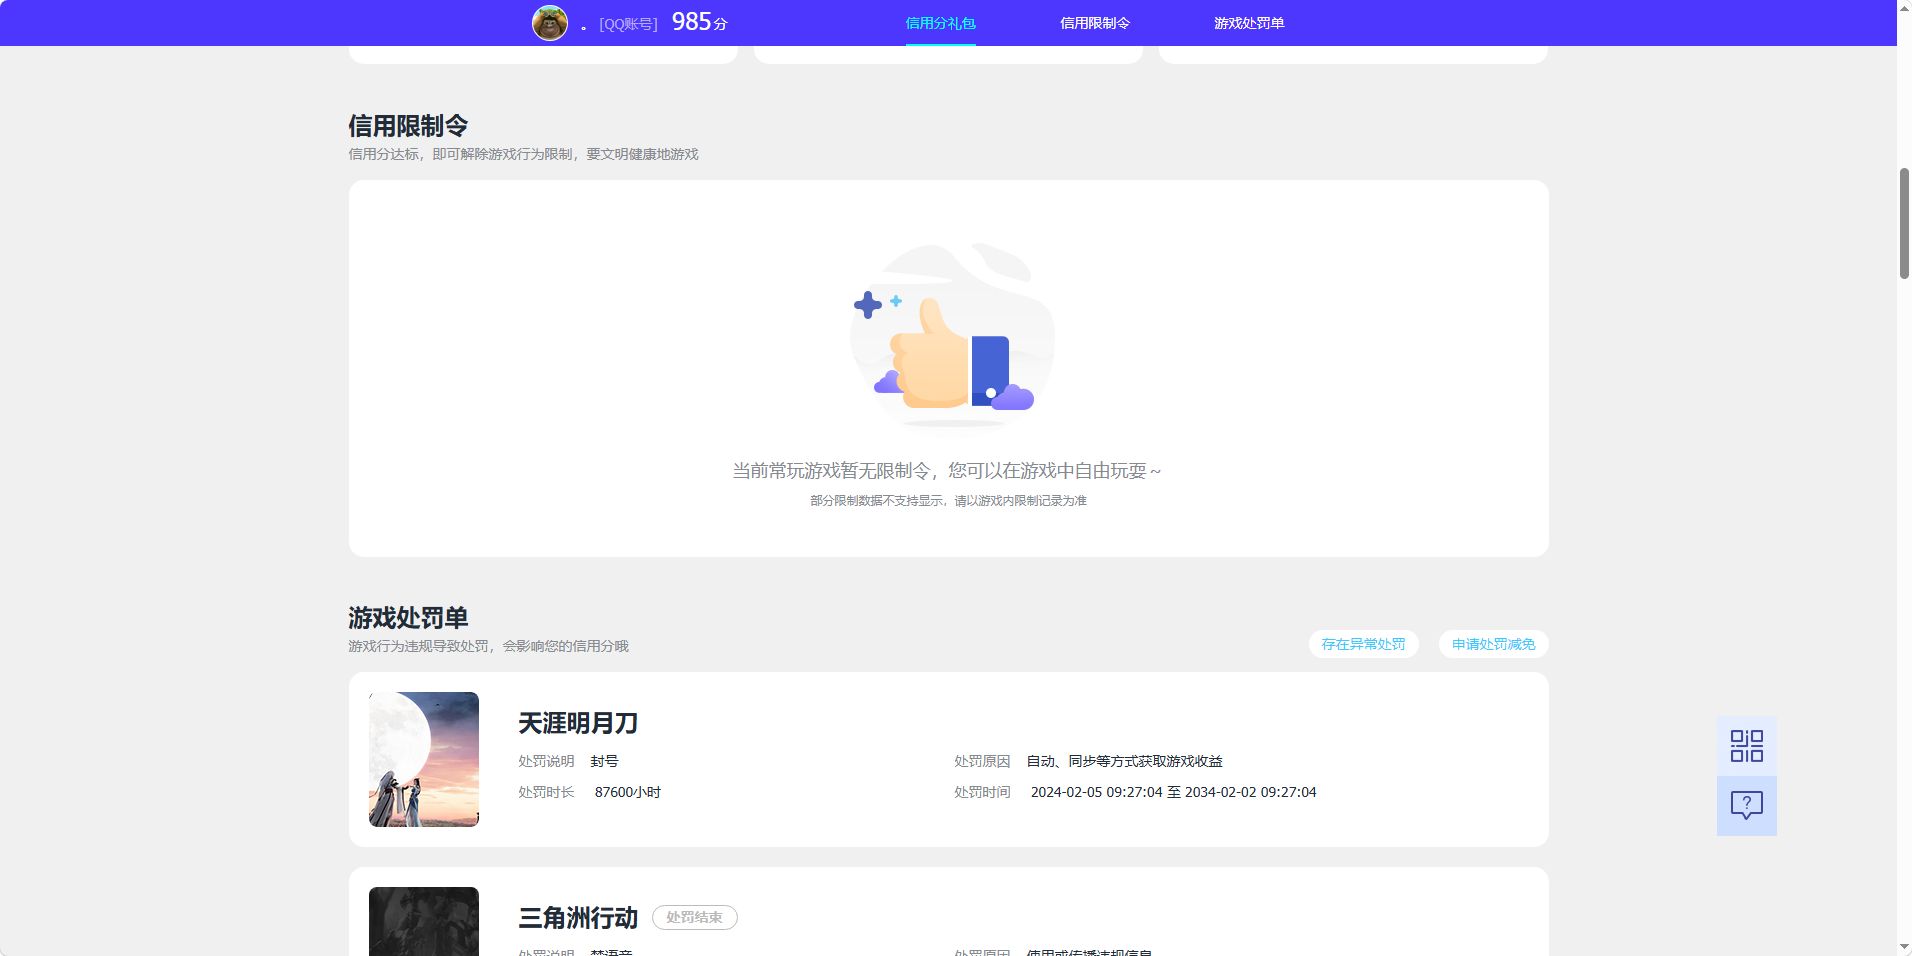Click the 985分 credit score
Screen dimensions: 1912x956
pyautogui.click(x=699, y=22)
